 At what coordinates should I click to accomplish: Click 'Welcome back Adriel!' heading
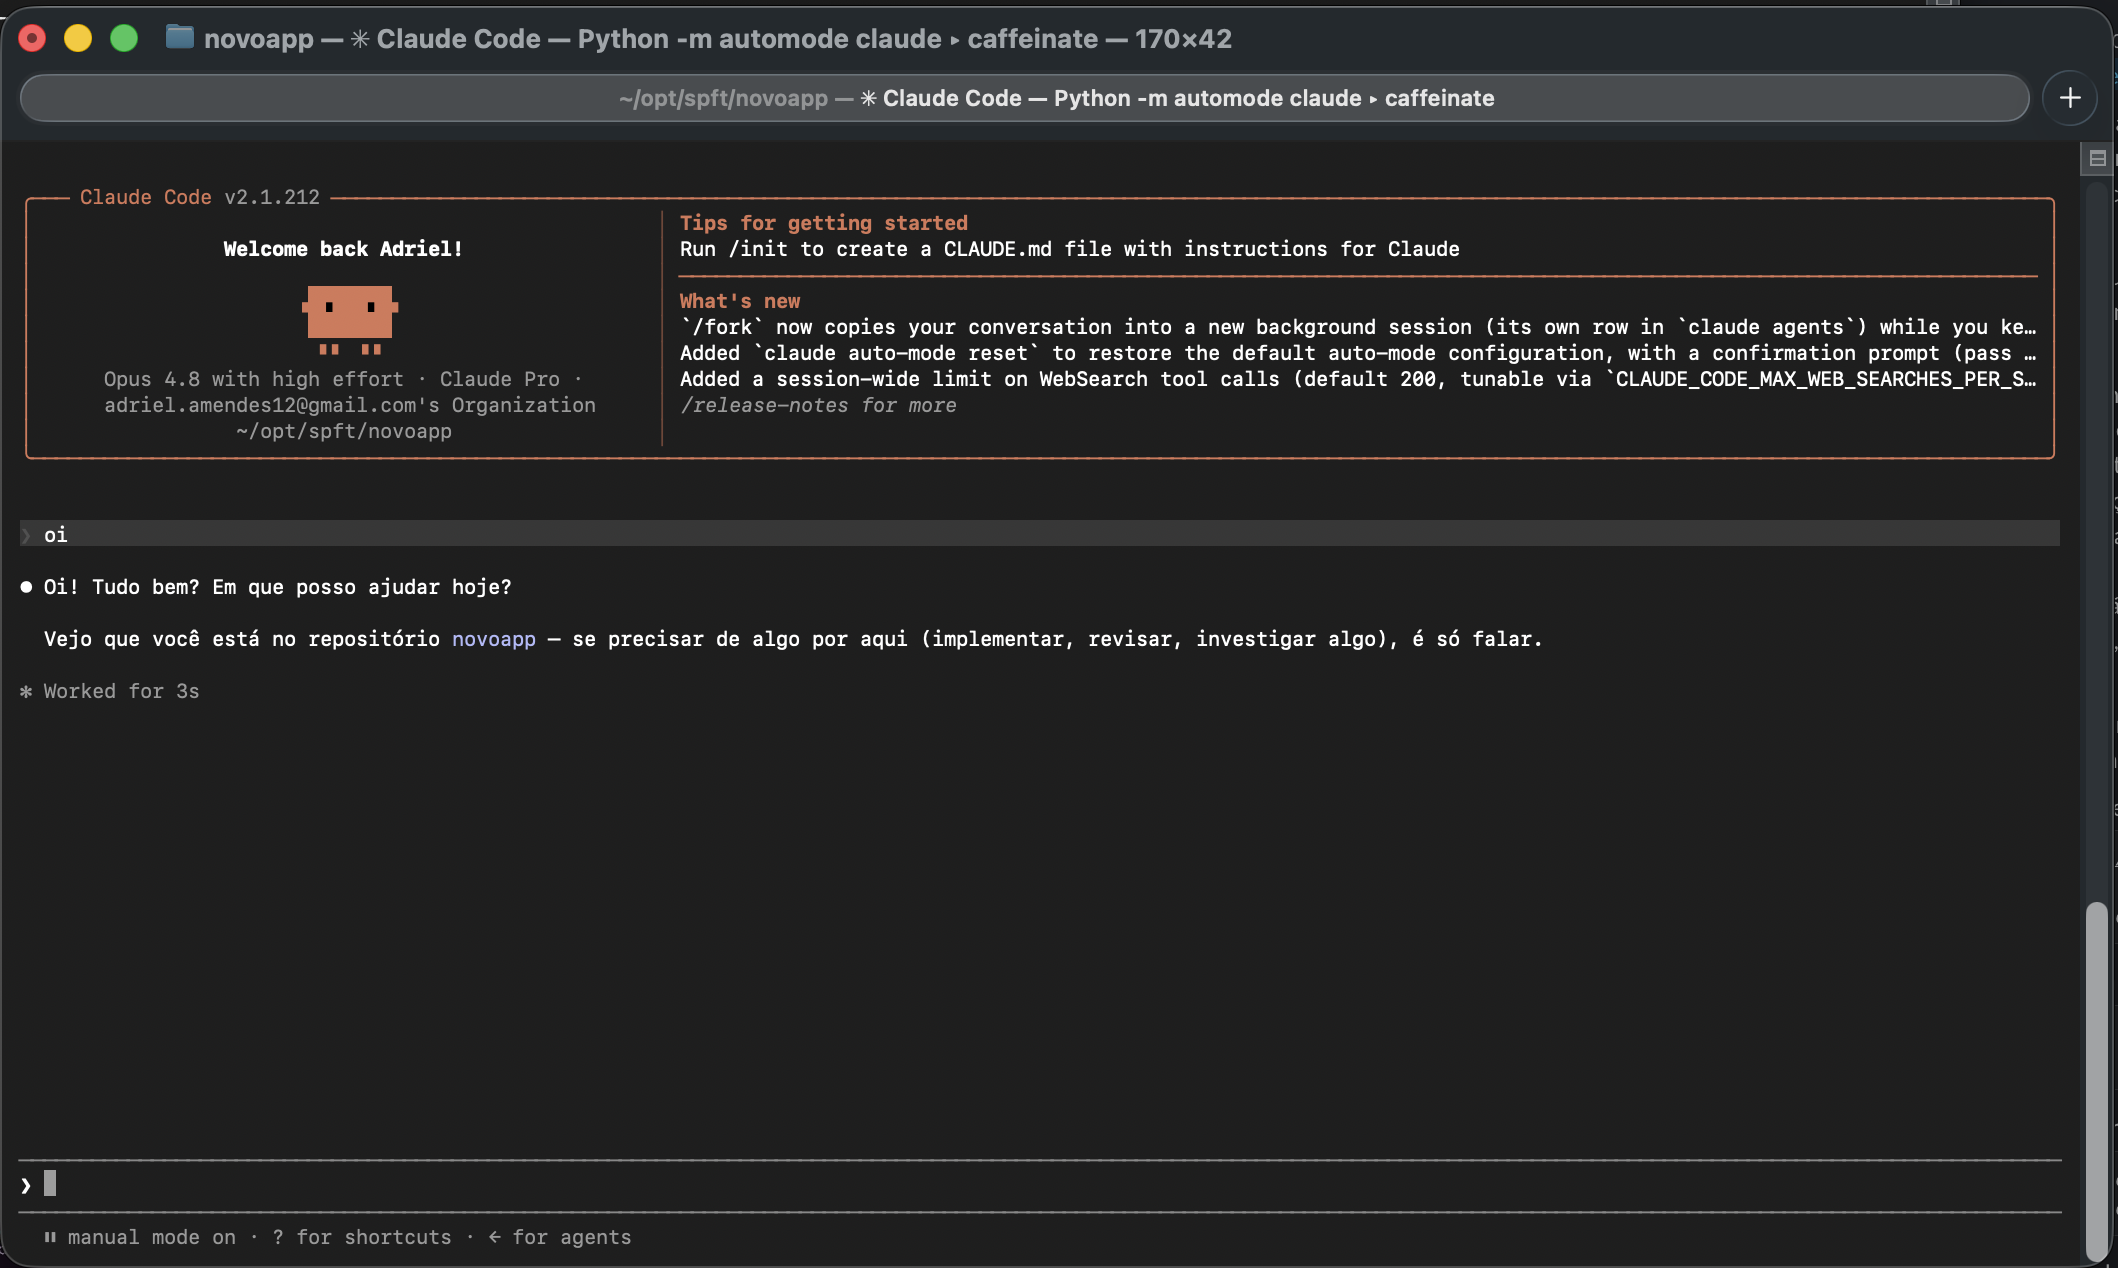click(343, 249)
